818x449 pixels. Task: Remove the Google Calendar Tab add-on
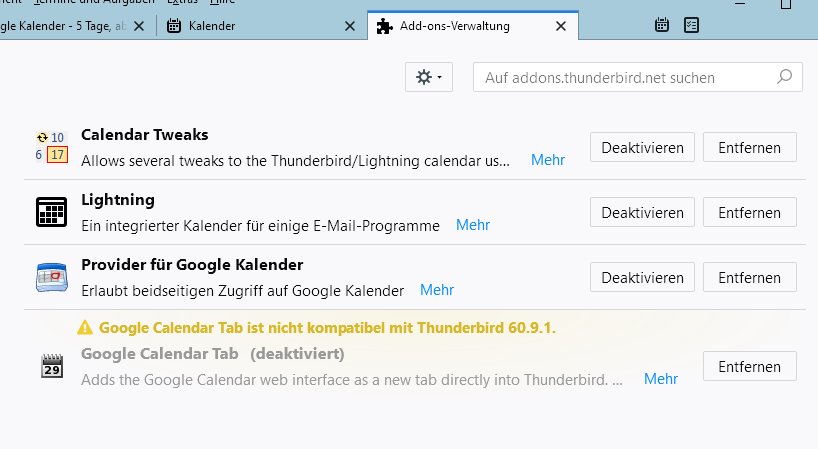(750, 366)
